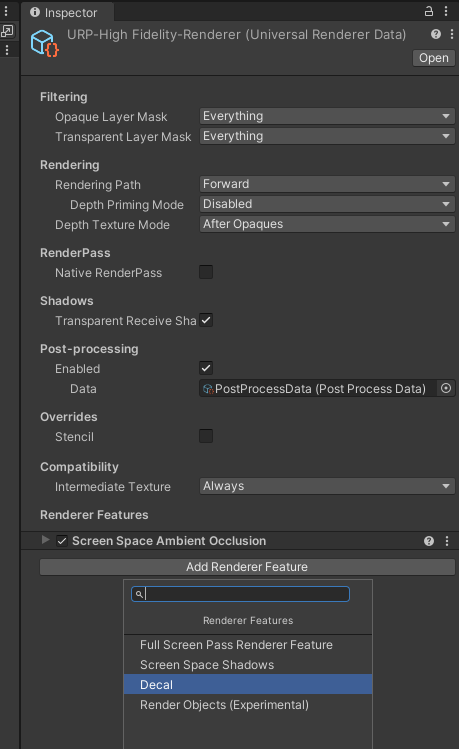Screen dimensions: 459x749
Task: Click the Filtering section heading
Action: point(64,97)
